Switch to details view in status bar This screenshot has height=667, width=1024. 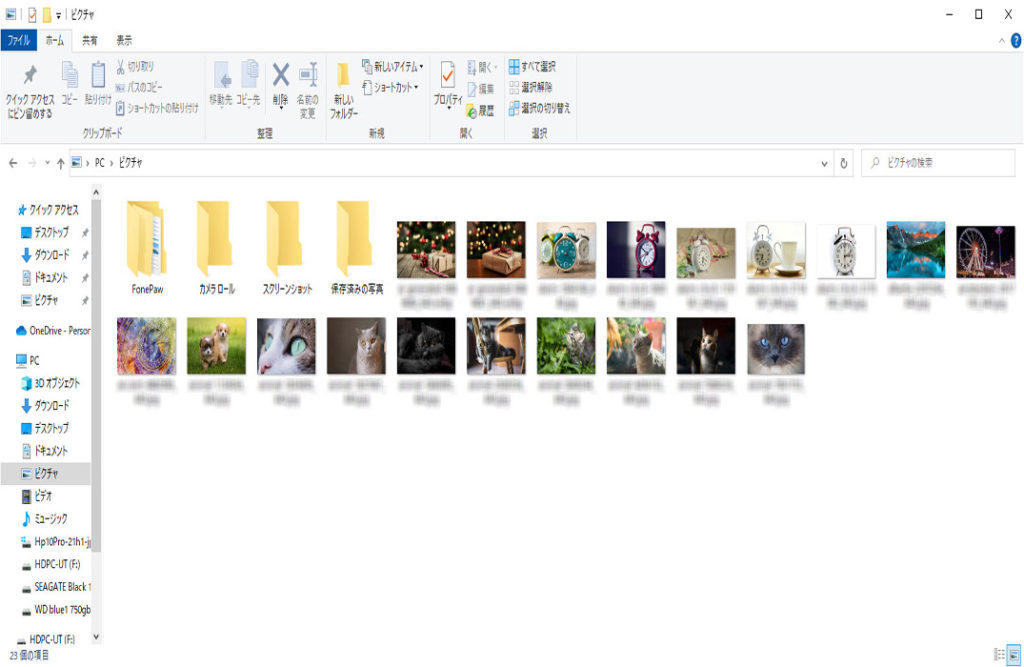[x=998, y=654]
